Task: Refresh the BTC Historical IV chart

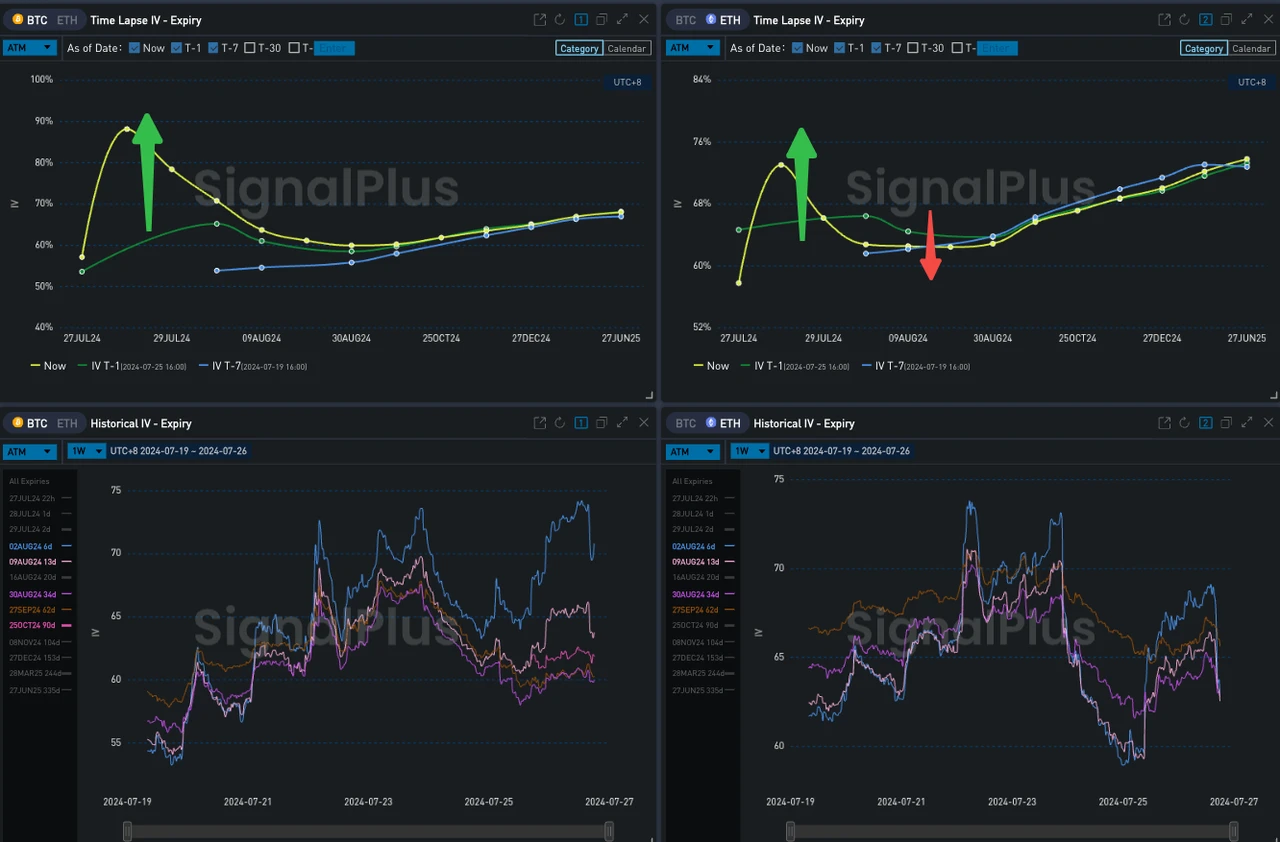Action: (x=560, y=423)
